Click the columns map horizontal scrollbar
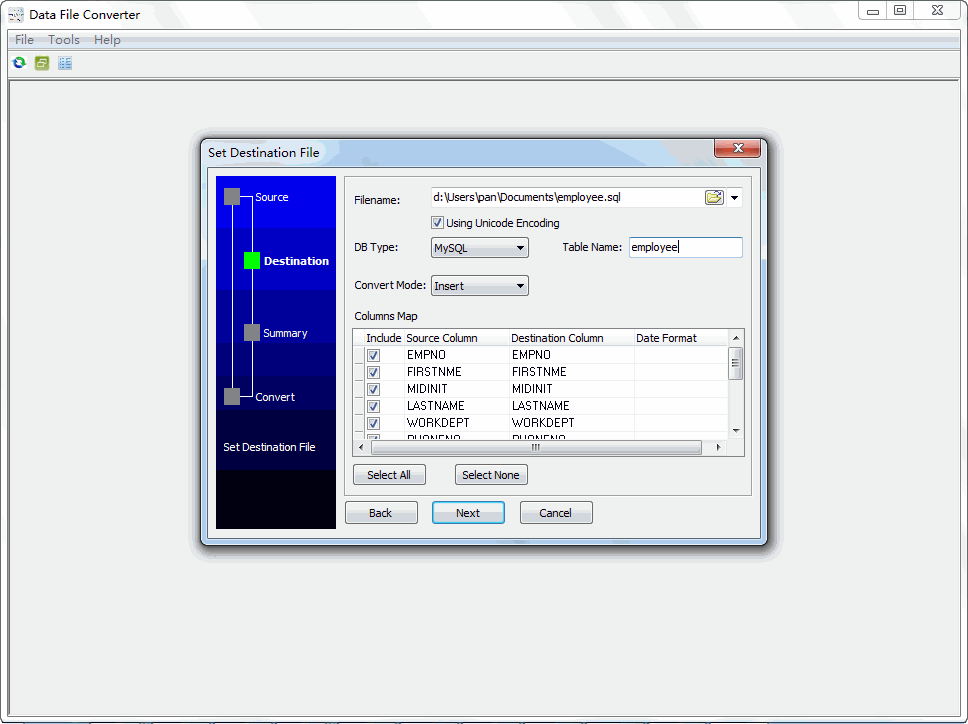The height and width of the screenshot is (724, 968). tap(536, 448)
